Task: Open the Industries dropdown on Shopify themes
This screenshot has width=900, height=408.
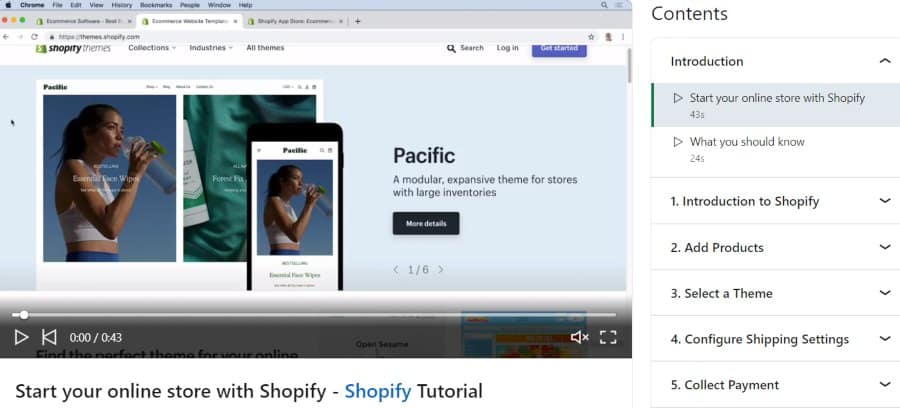Action: tap(211, 48)
